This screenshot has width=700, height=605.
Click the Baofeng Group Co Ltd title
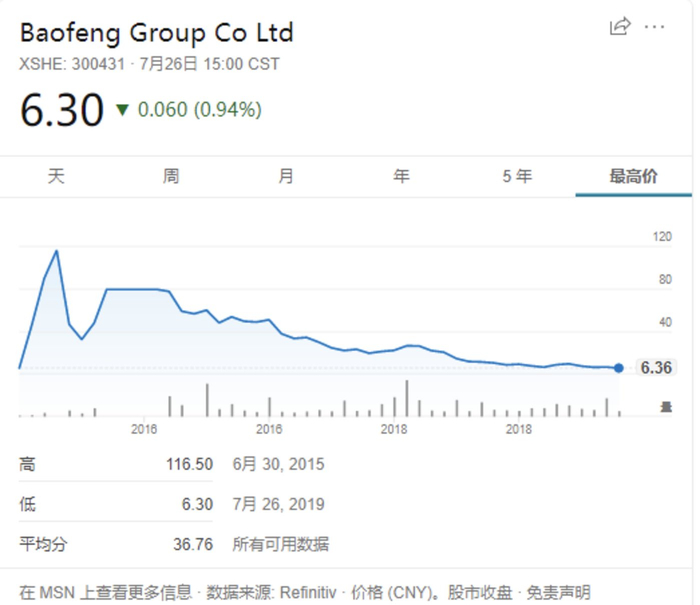157,33
